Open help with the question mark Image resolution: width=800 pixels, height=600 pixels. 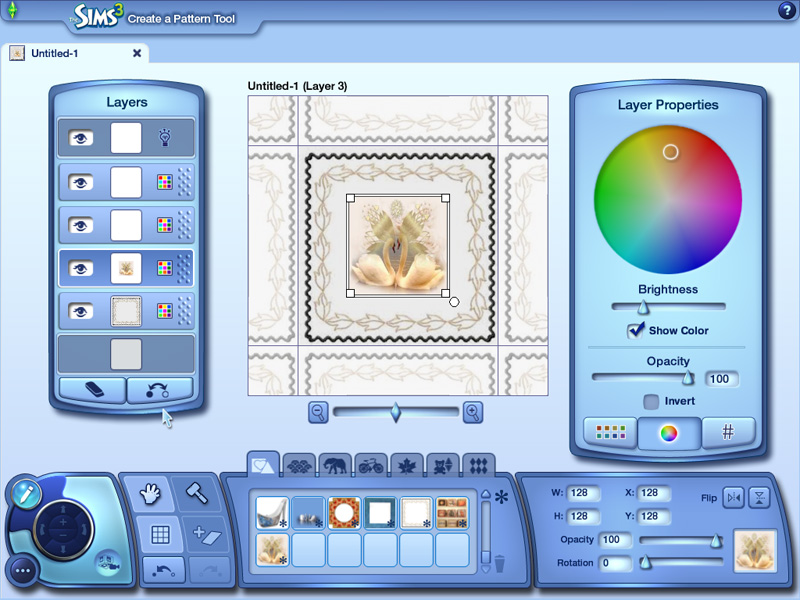tap(786, 11)
